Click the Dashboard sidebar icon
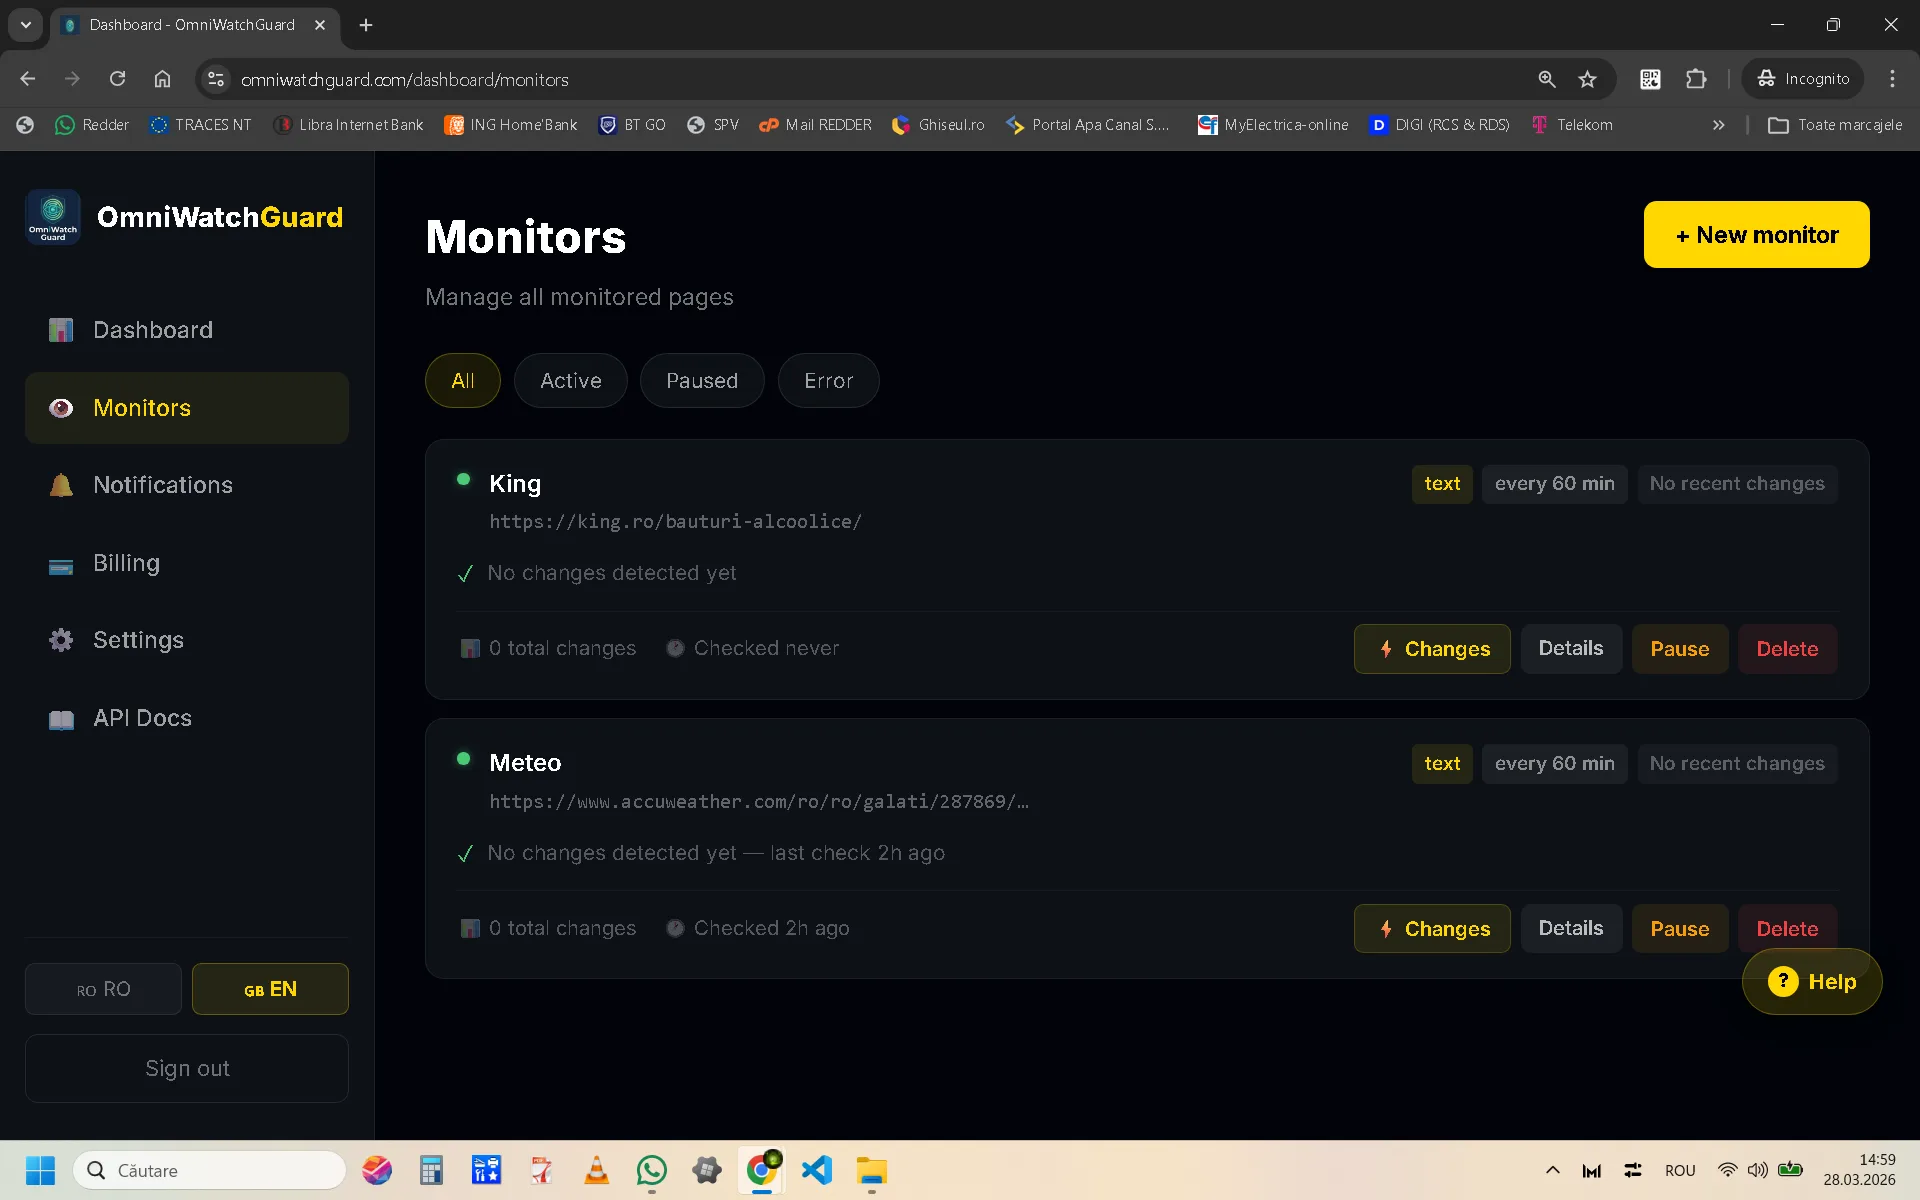Image resolution: width=1920 pixels, height=1200 pixels. [x=61, y=330]
